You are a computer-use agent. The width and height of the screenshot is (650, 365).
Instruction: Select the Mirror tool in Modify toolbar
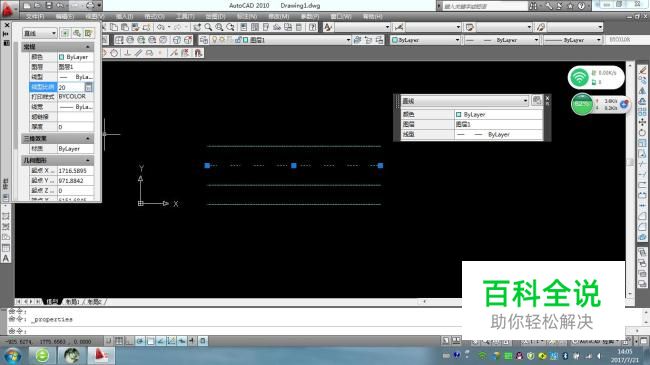642,90
